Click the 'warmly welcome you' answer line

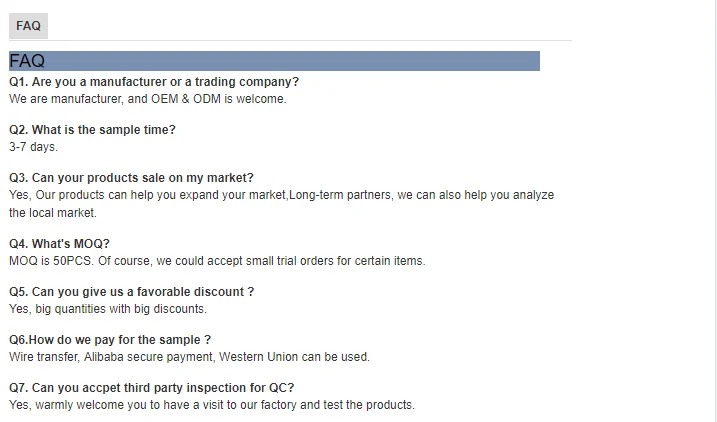coord(212,405)
